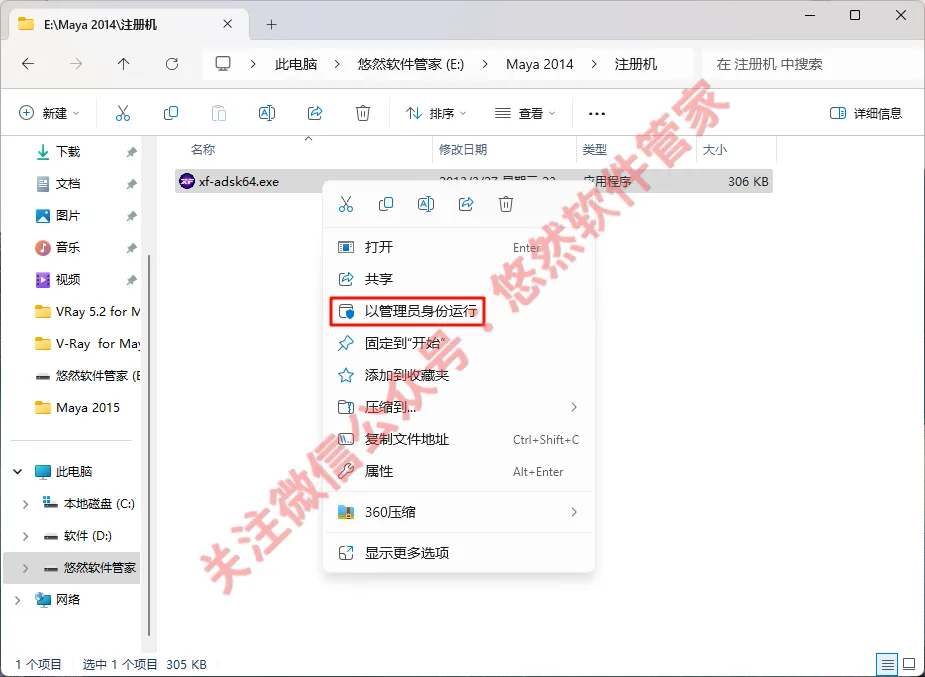
Task: Open 属性 from the context menu
Action: click(x=459, y=471)
